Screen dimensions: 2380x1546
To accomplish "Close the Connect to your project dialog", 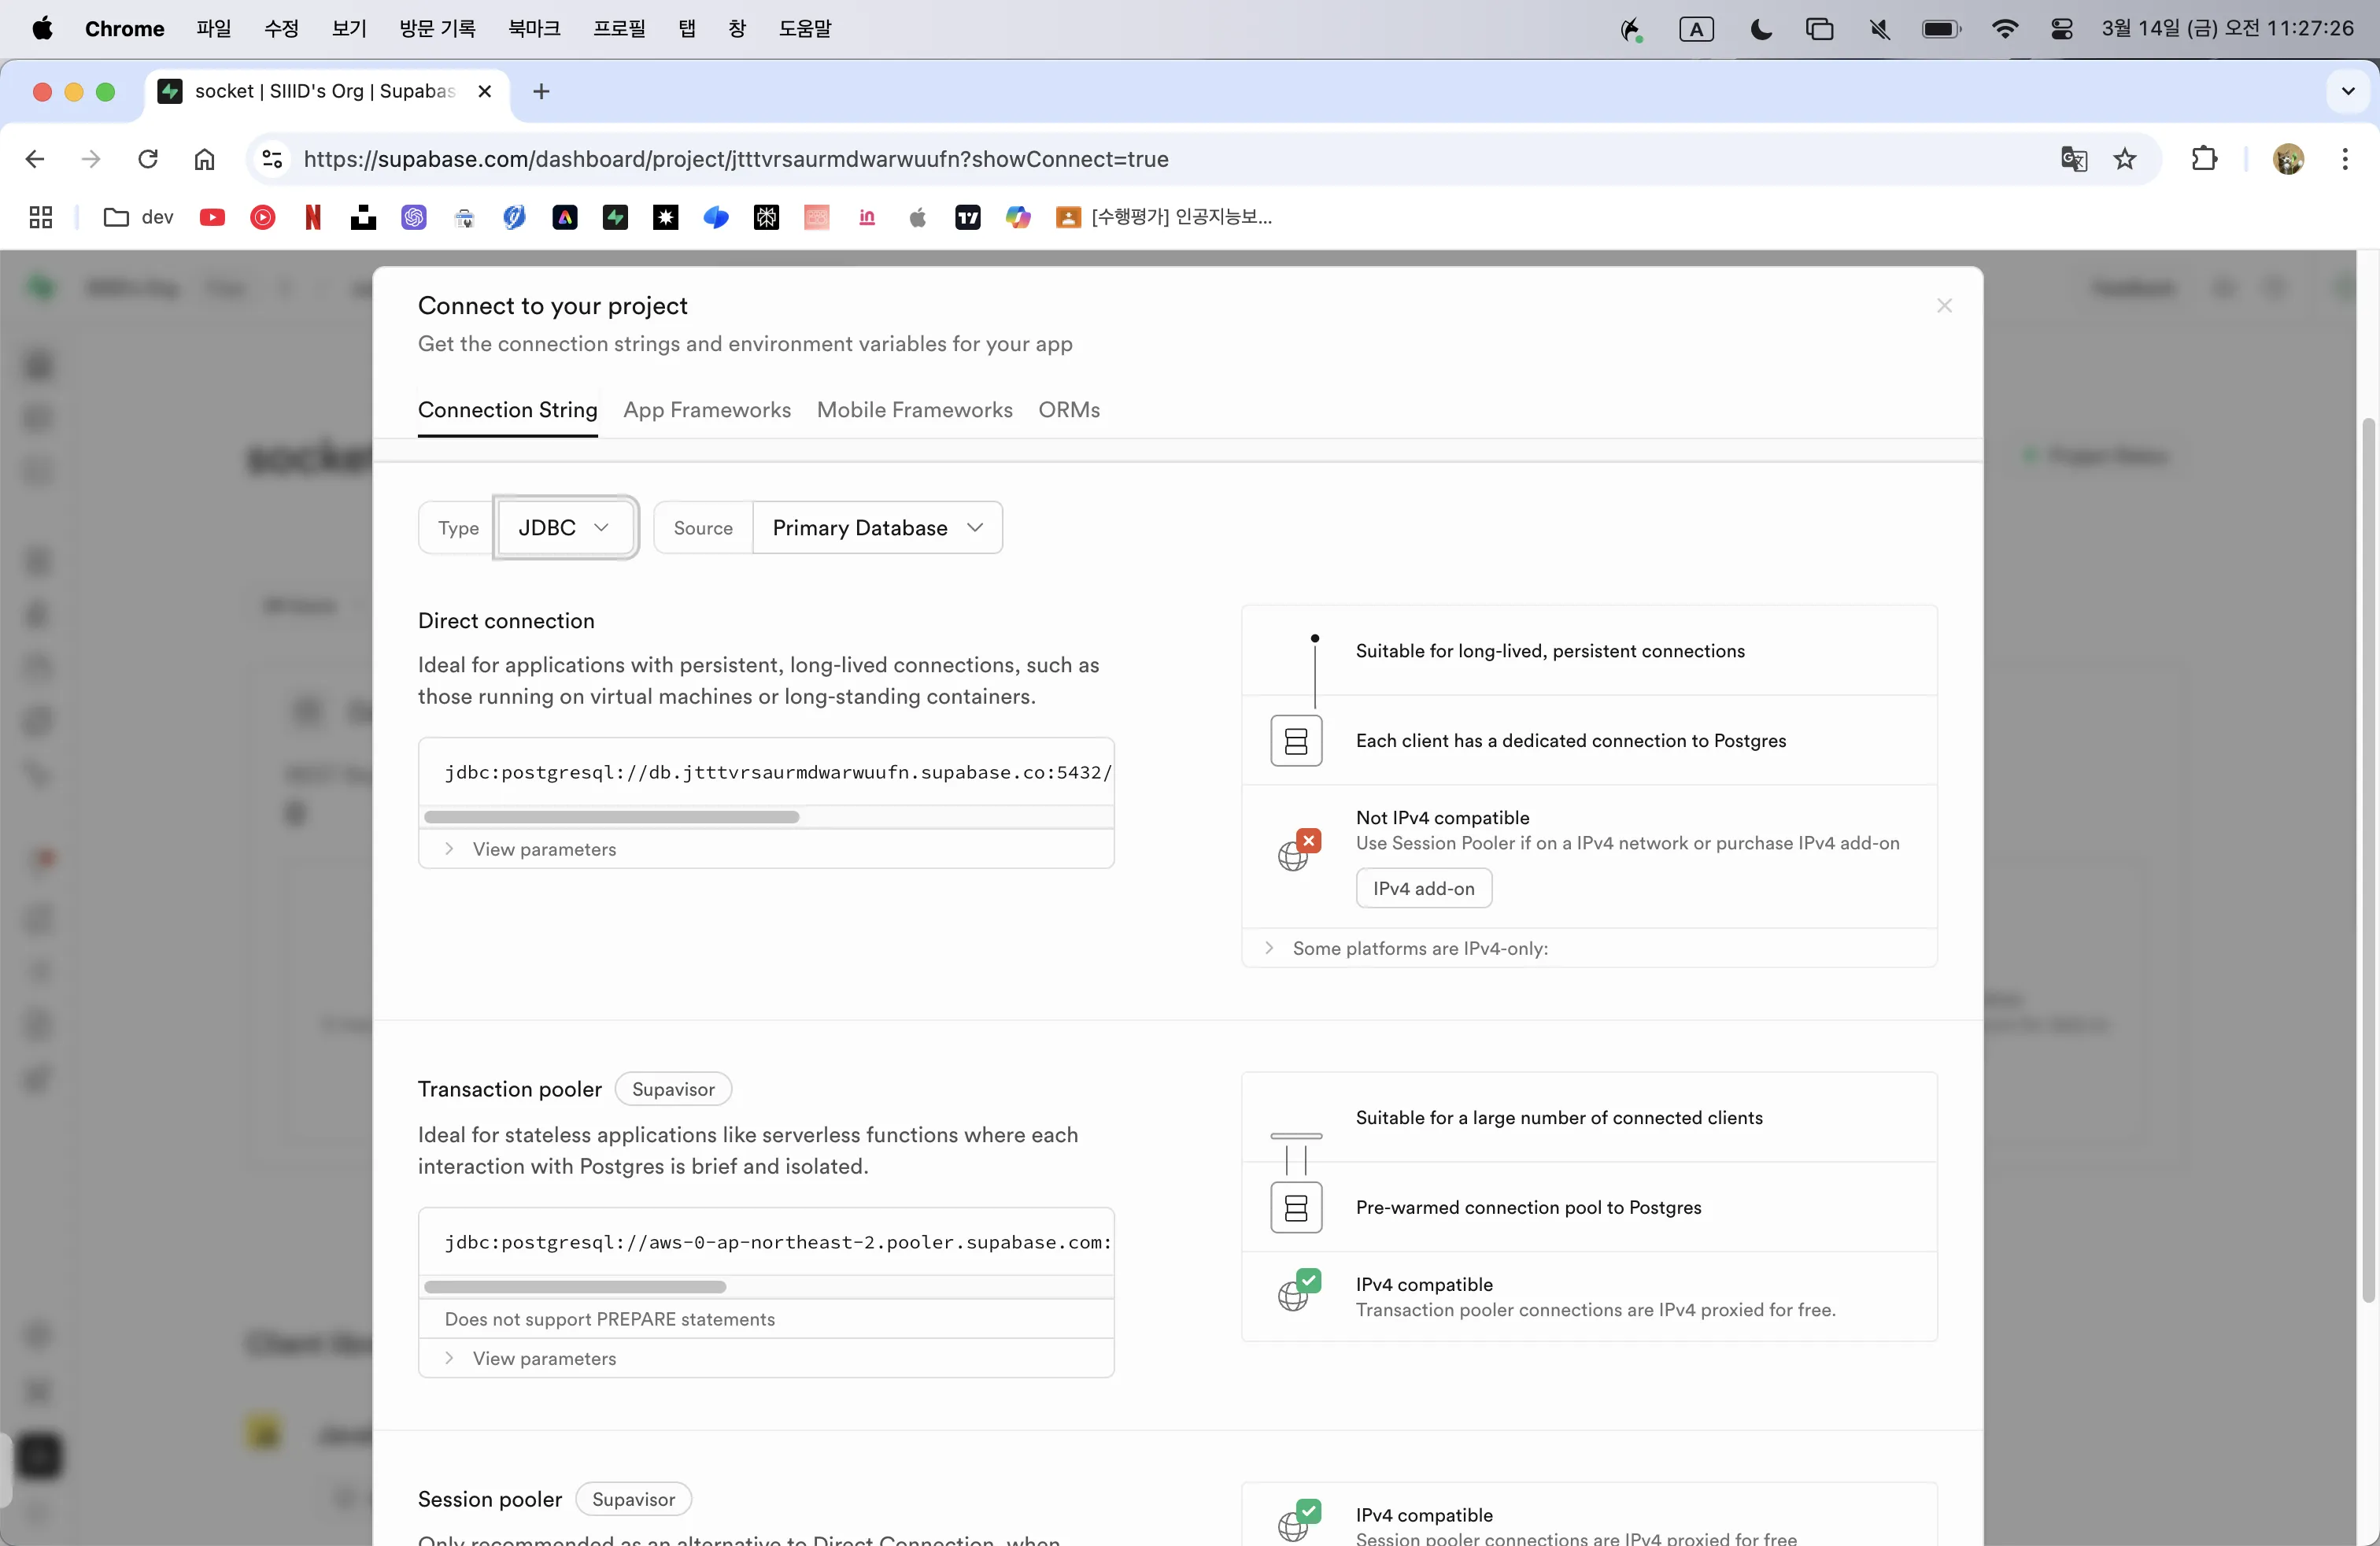I will click(x=1944, y=306).
